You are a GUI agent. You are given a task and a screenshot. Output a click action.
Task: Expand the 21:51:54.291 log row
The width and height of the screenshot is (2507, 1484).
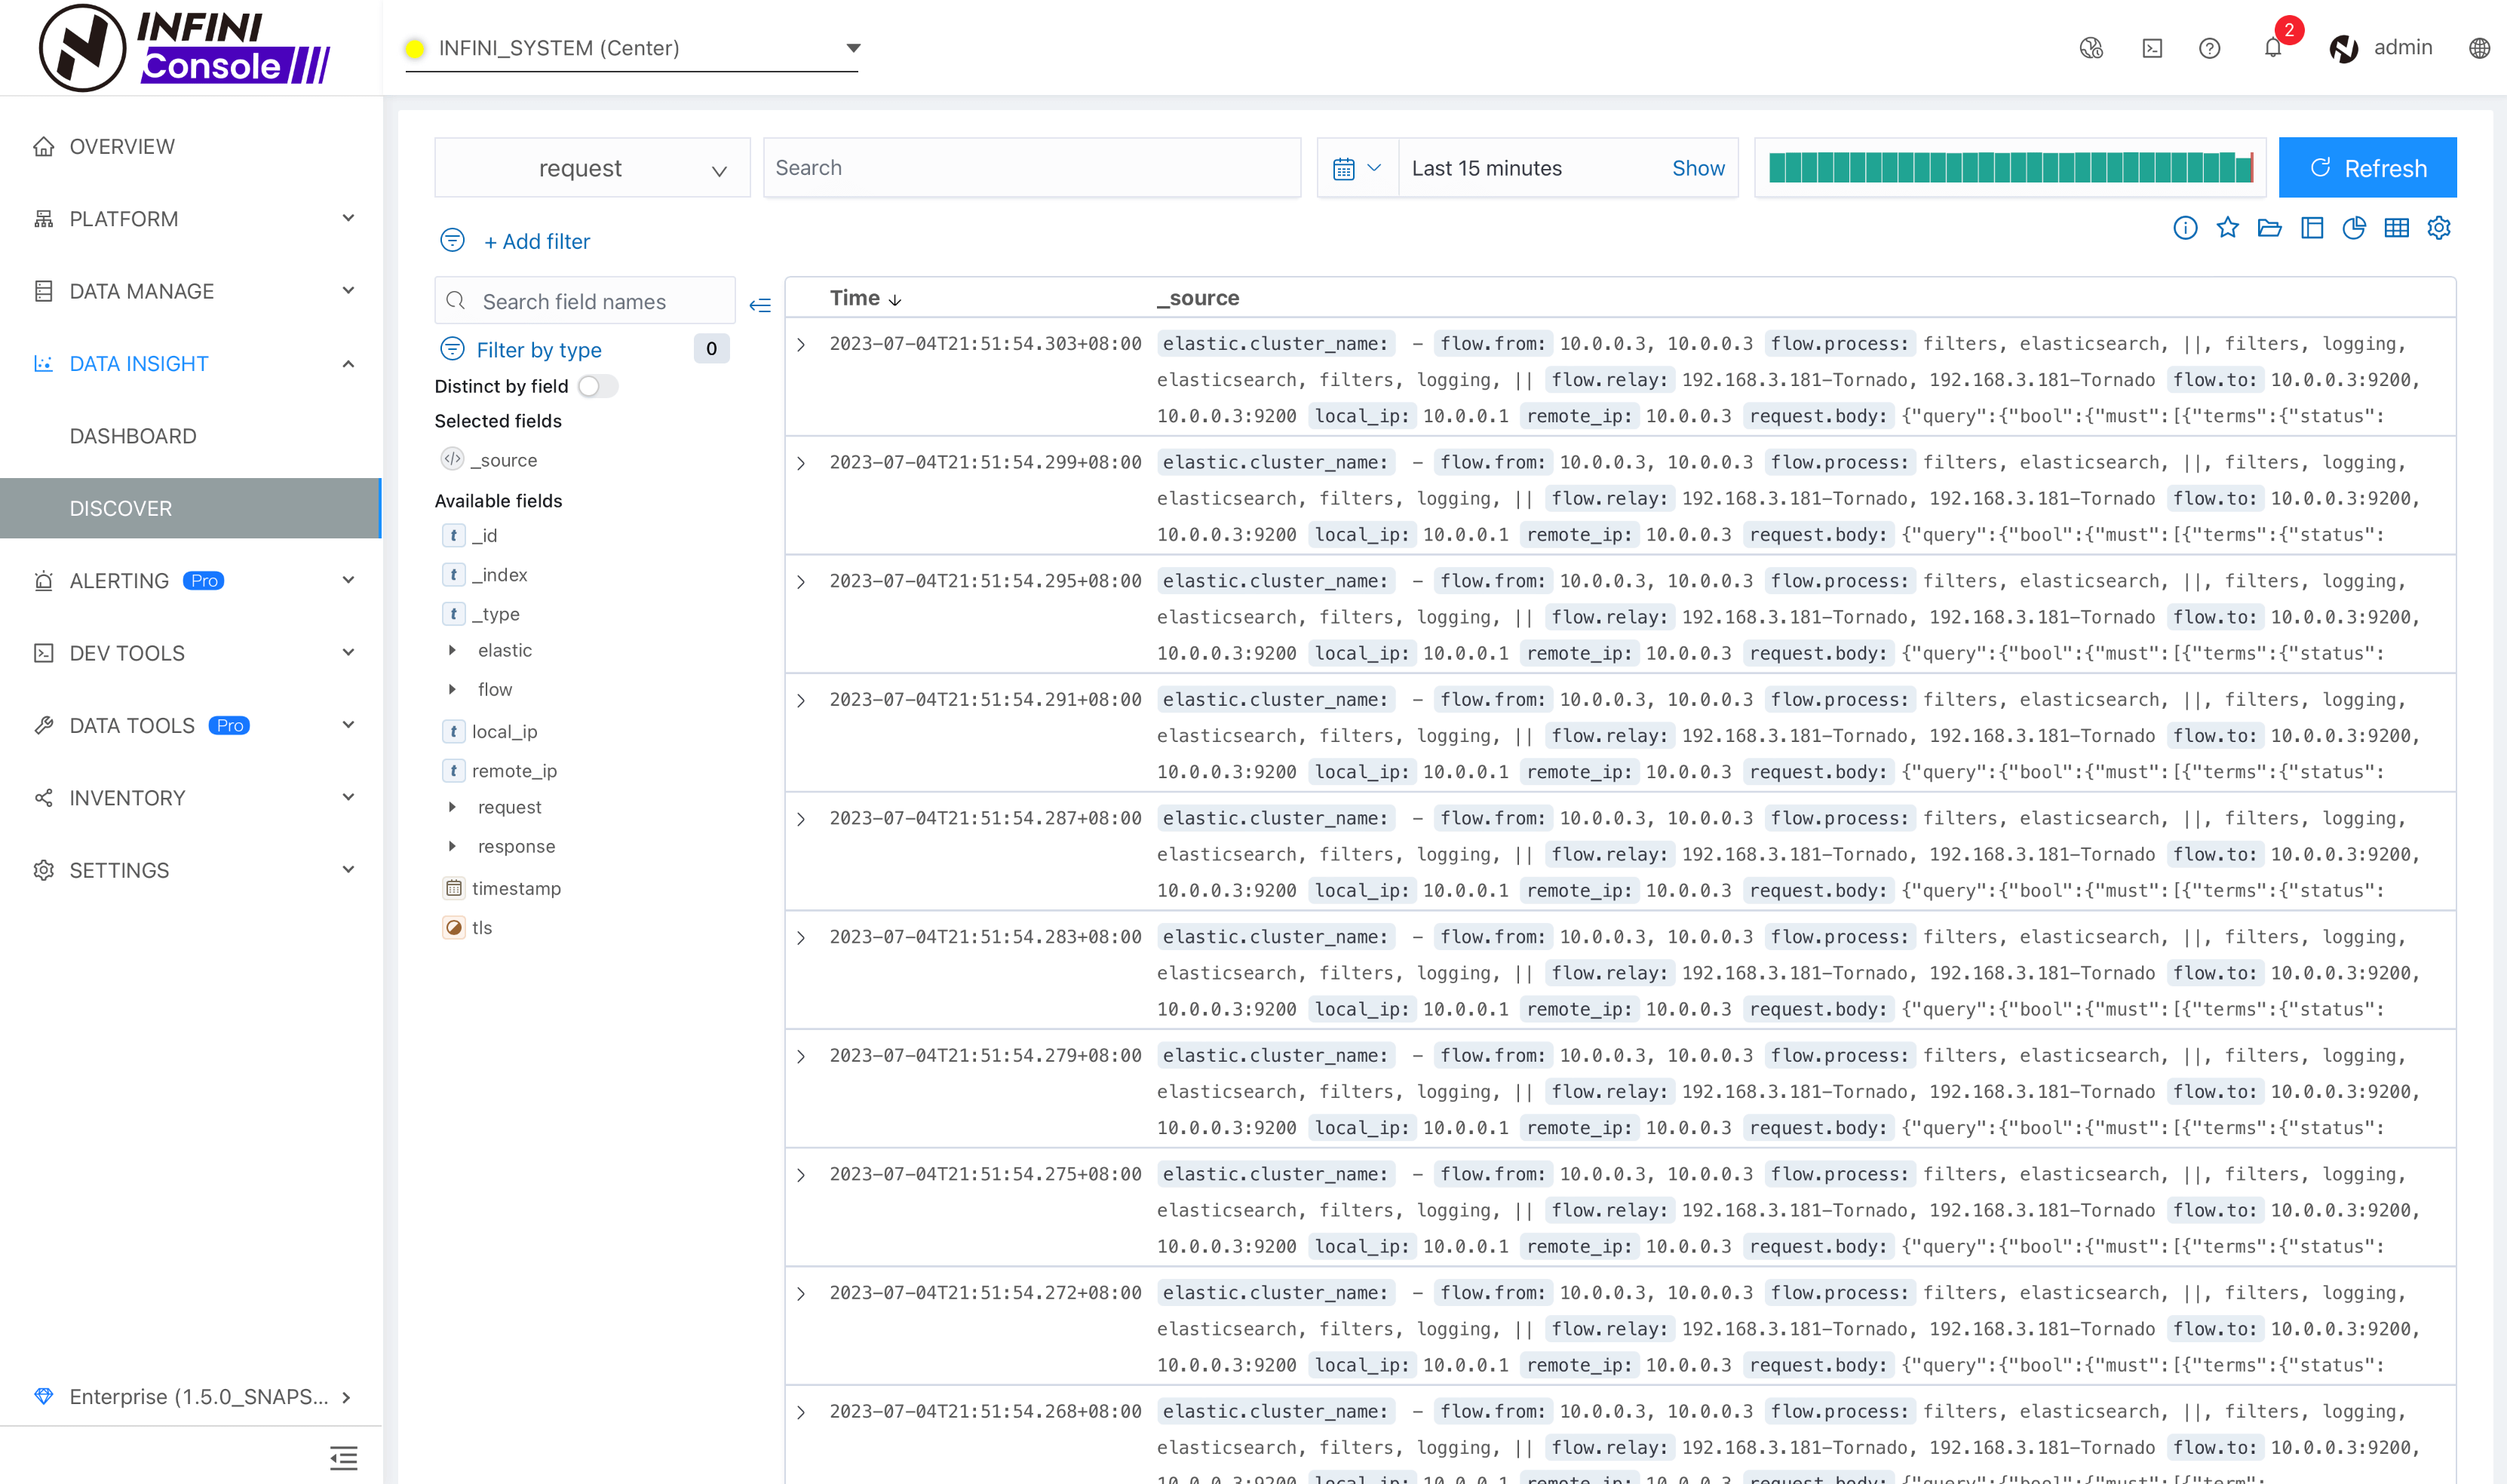pyautogui.click(x=801, y=700)
